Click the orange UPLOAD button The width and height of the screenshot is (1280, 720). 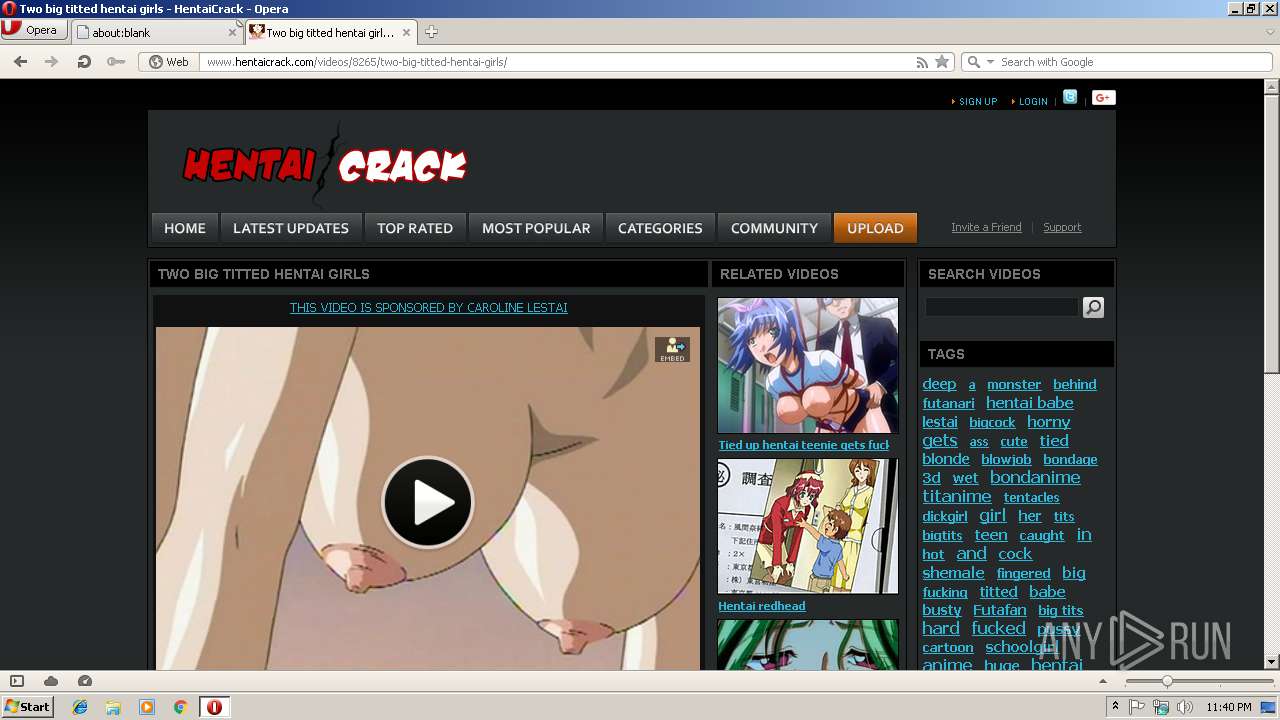point(875,228)
